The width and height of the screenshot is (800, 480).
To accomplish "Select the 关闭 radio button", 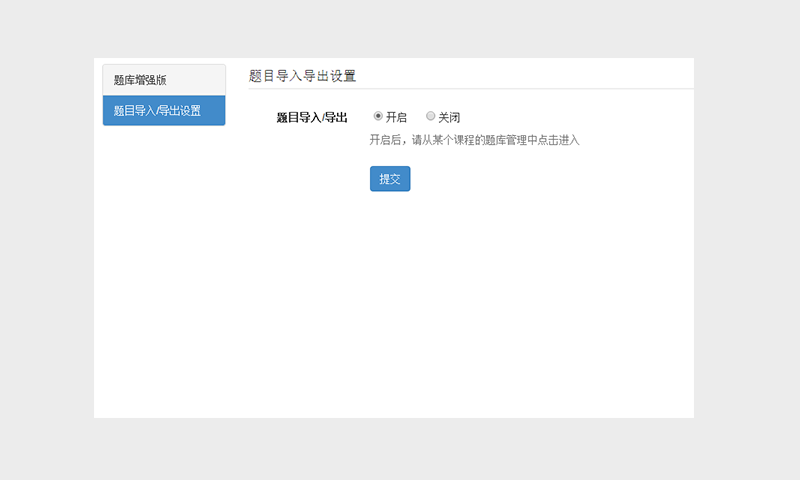I will [x=431, y=116].
